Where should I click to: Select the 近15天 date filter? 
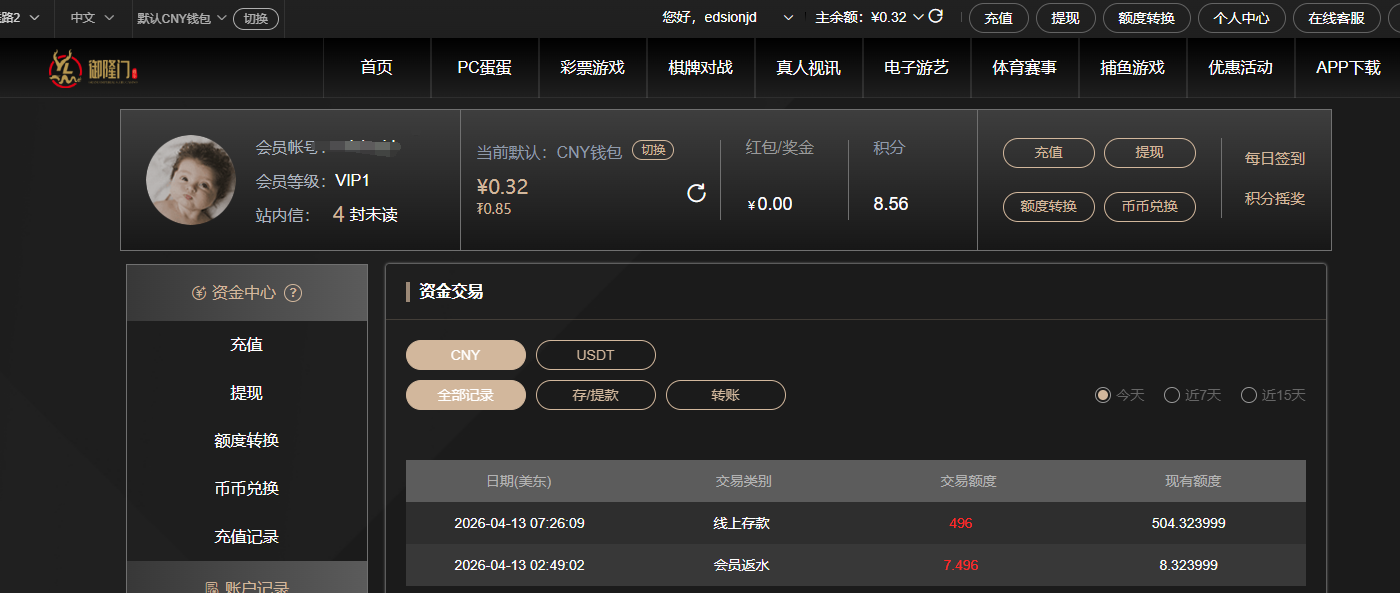pyautogui.click(x=1249, y=395)
